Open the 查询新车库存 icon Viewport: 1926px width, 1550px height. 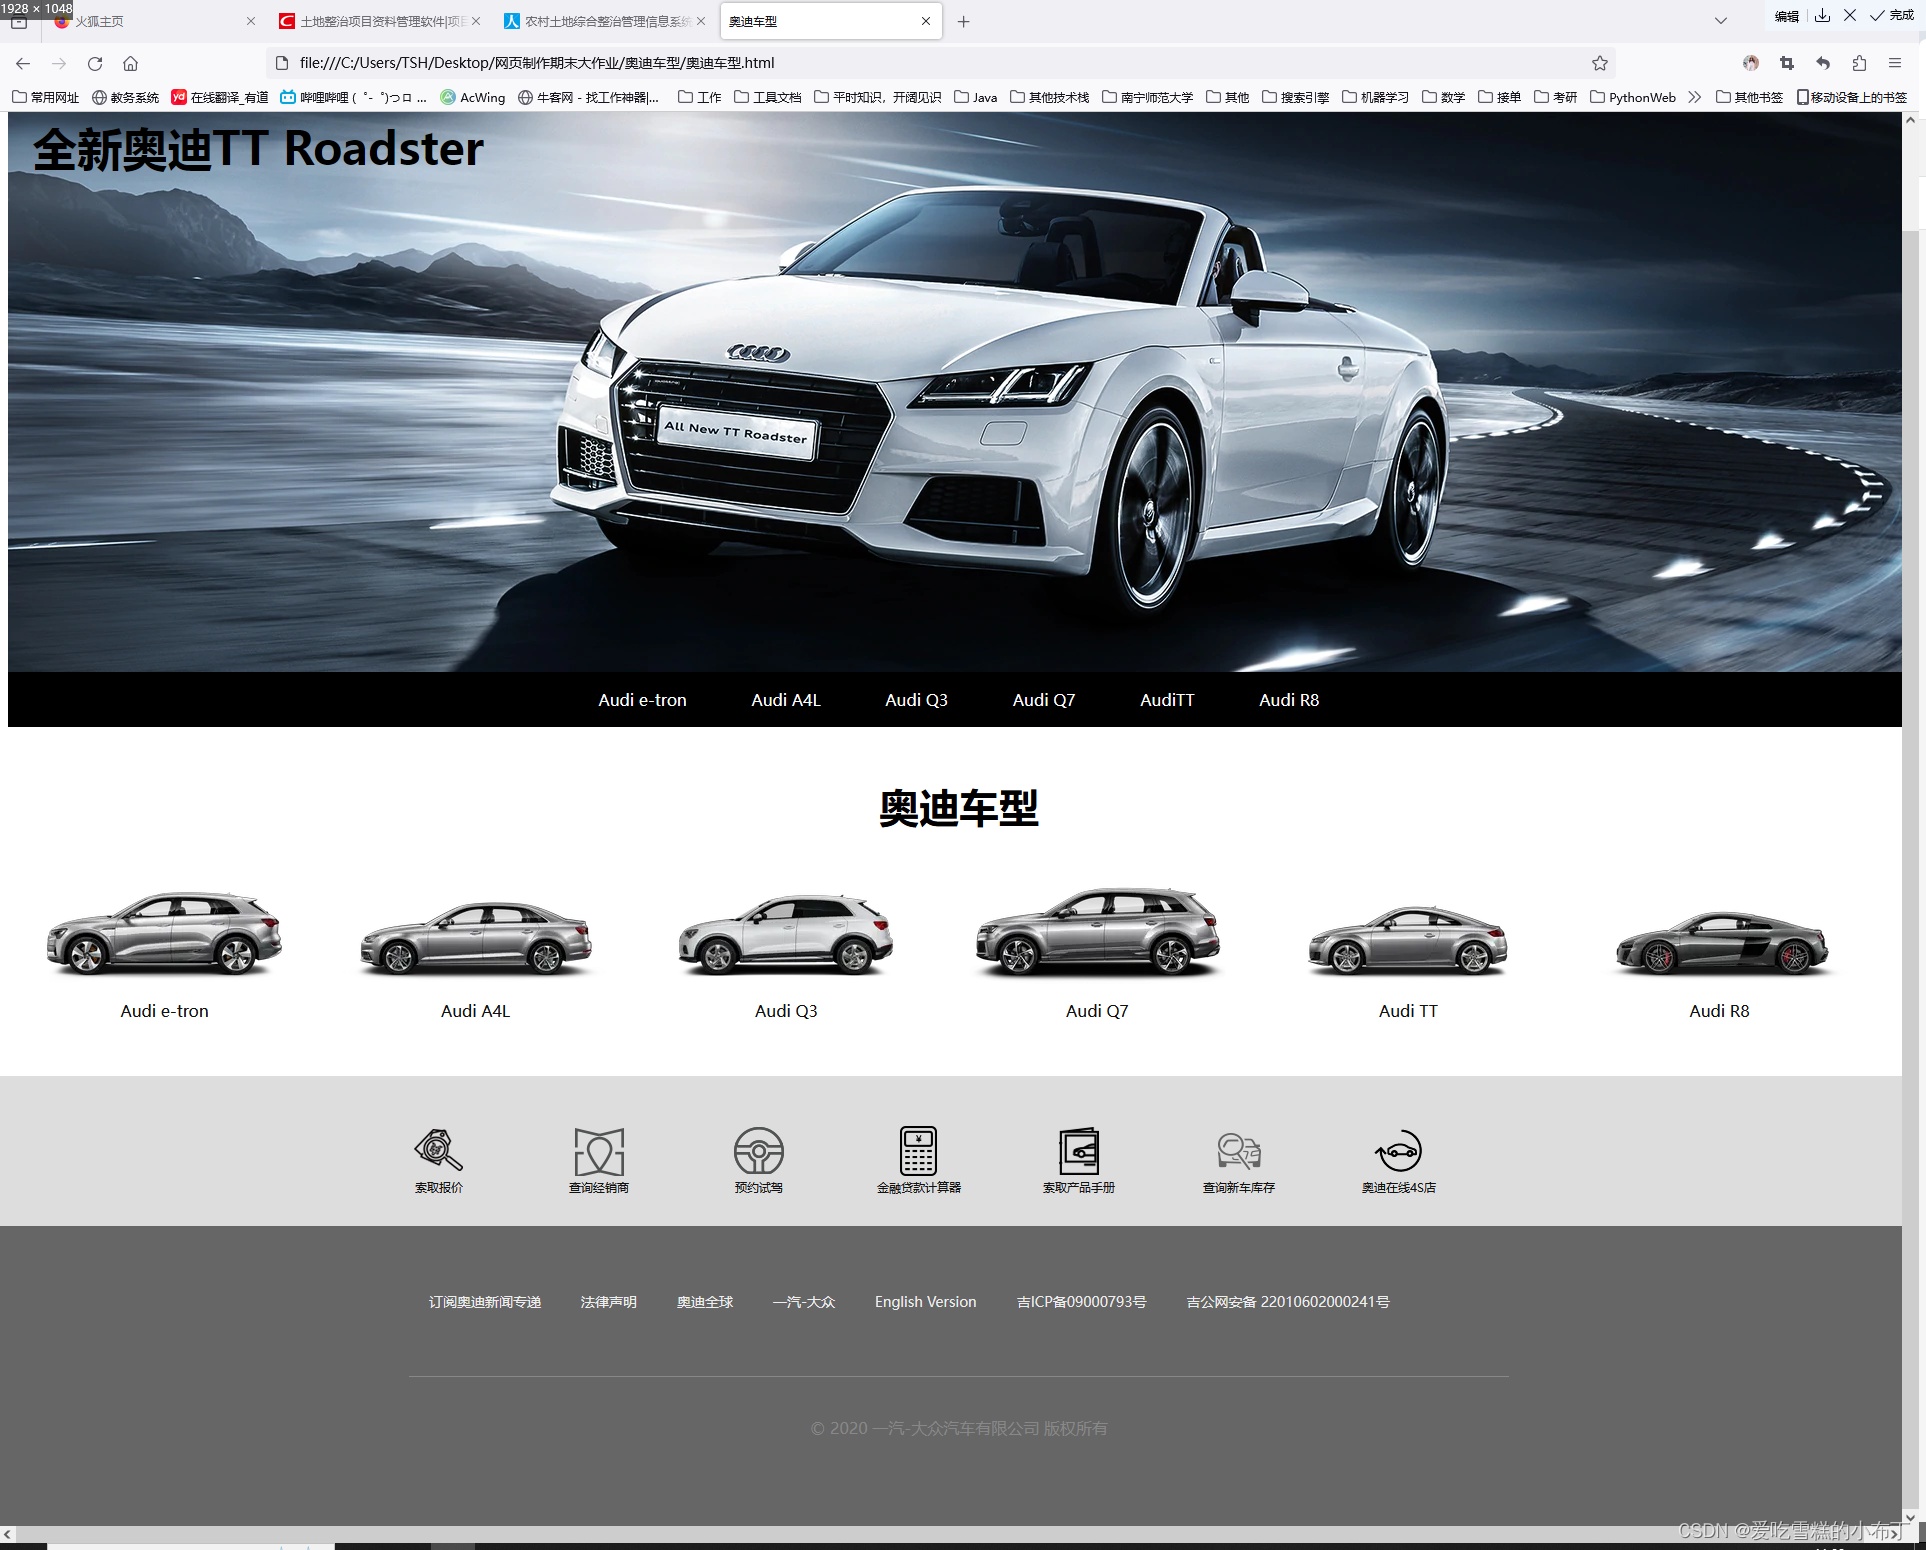1238,1151
